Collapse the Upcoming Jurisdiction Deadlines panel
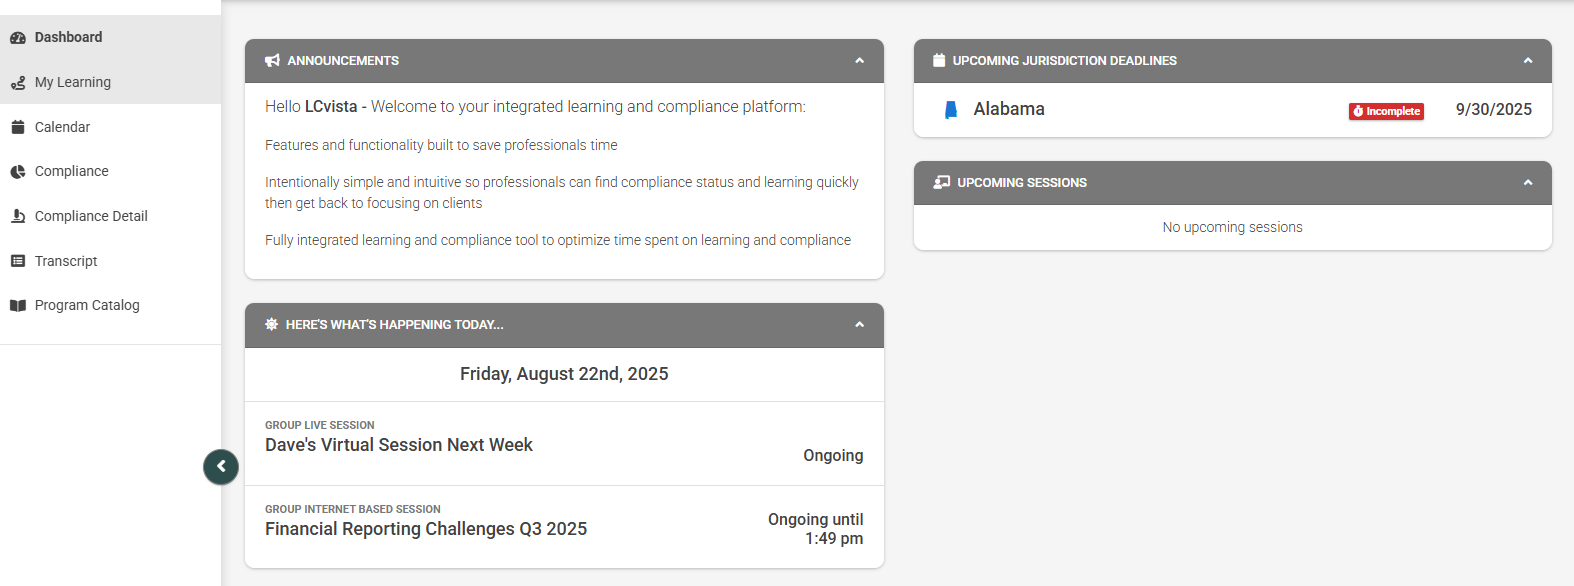The image size is (1574, 586). point(1527,61)
